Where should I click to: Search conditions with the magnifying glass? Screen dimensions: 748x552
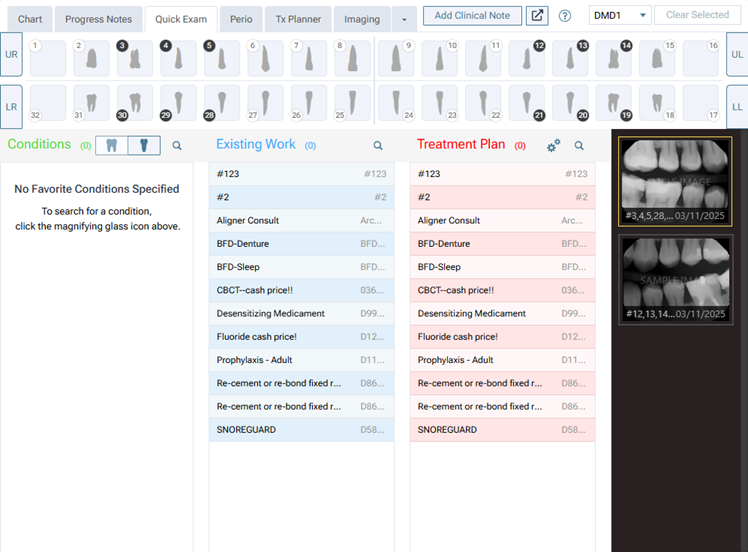(x=177, y=146)
